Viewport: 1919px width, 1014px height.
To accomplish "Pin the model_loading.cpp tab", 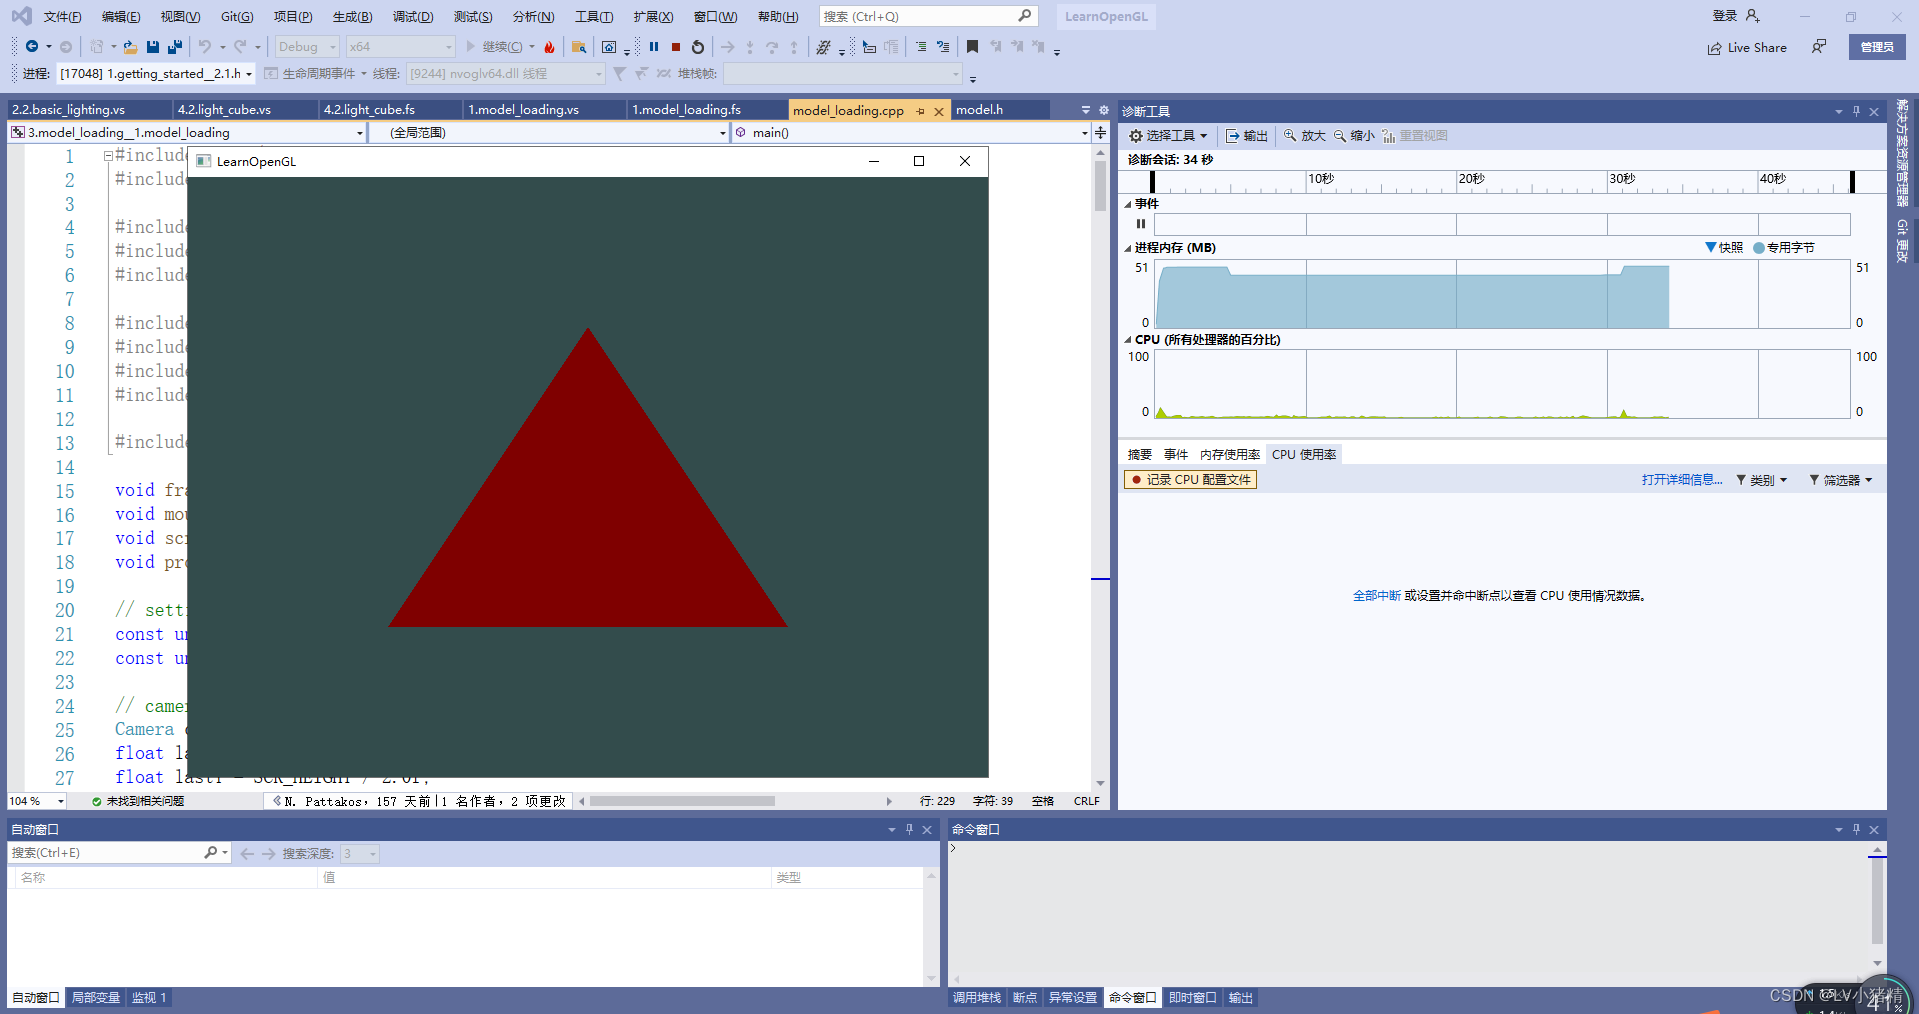I will coord(921,111).
